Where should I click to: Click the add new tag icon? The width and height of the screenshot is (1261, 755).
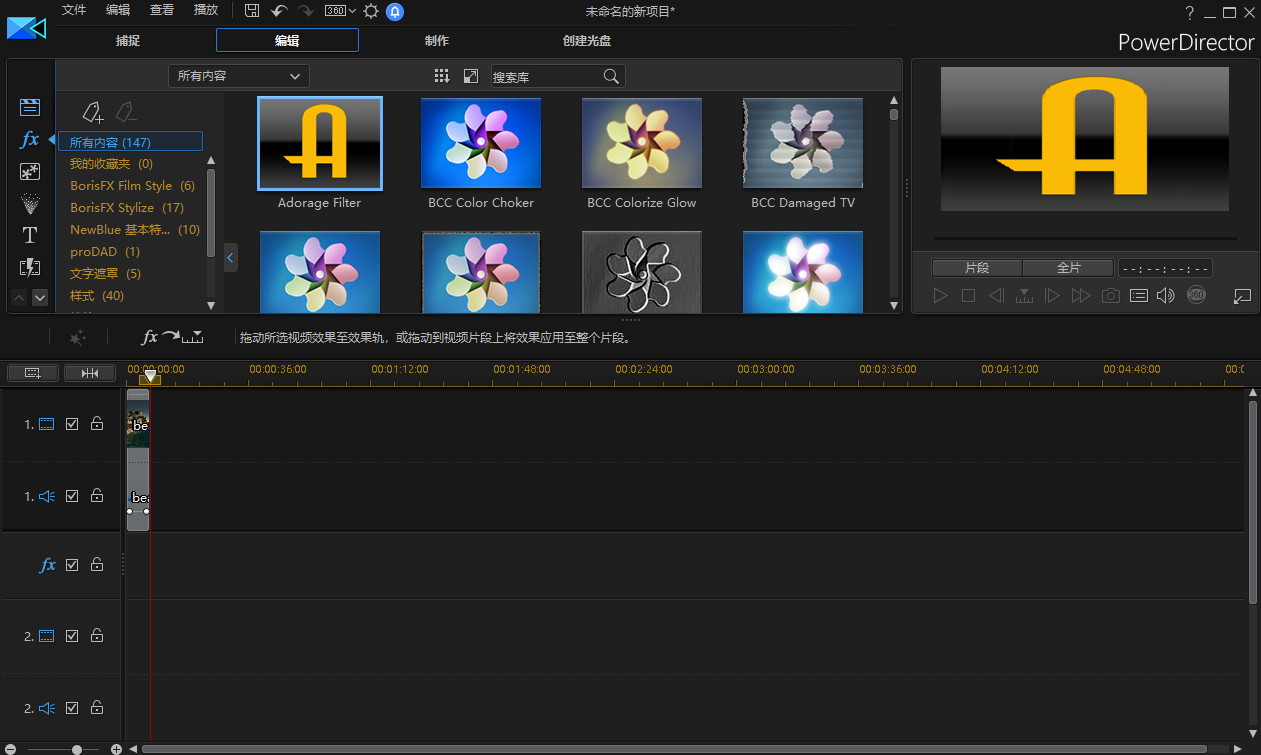pyautogui.click(x=93, y=111)
